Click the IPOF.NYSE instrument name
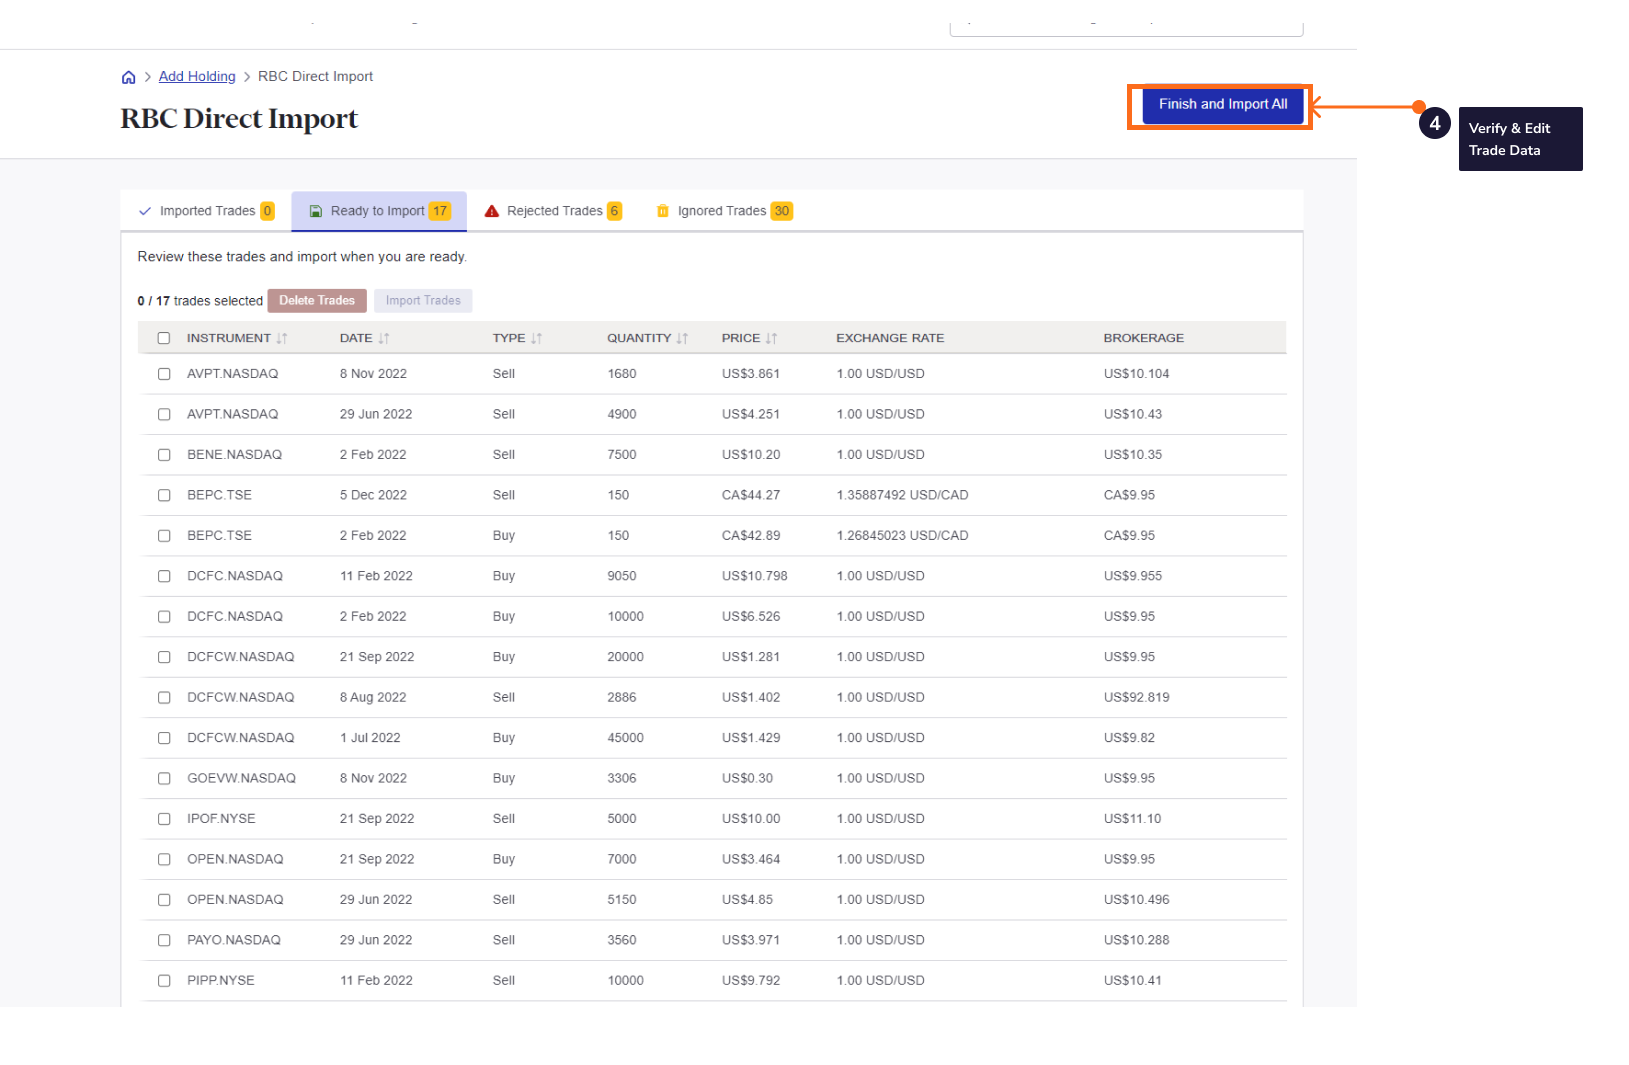Image resolution: width=1629 pixels, height=1065 pixels. [x=221, y=818]
